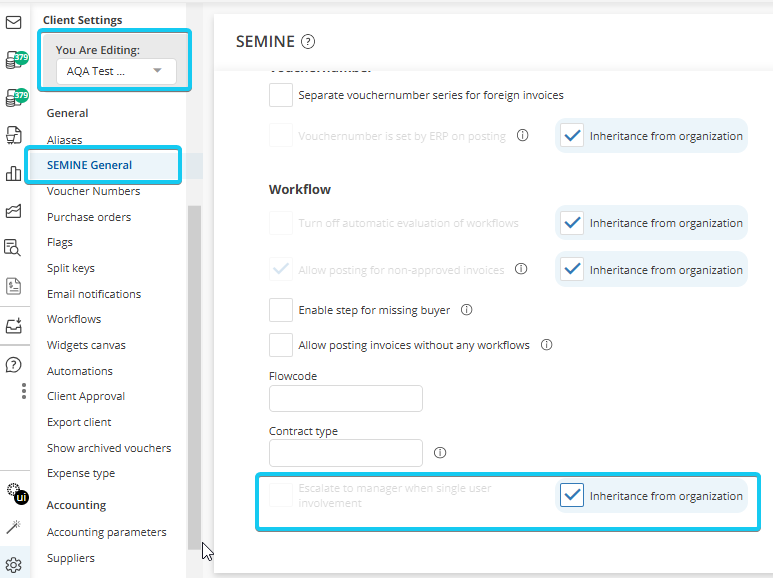Toggle inheritance for Vouchernumber set by ERP
Image resolution: width=773 pixels, height=578 pixels.
572,136
